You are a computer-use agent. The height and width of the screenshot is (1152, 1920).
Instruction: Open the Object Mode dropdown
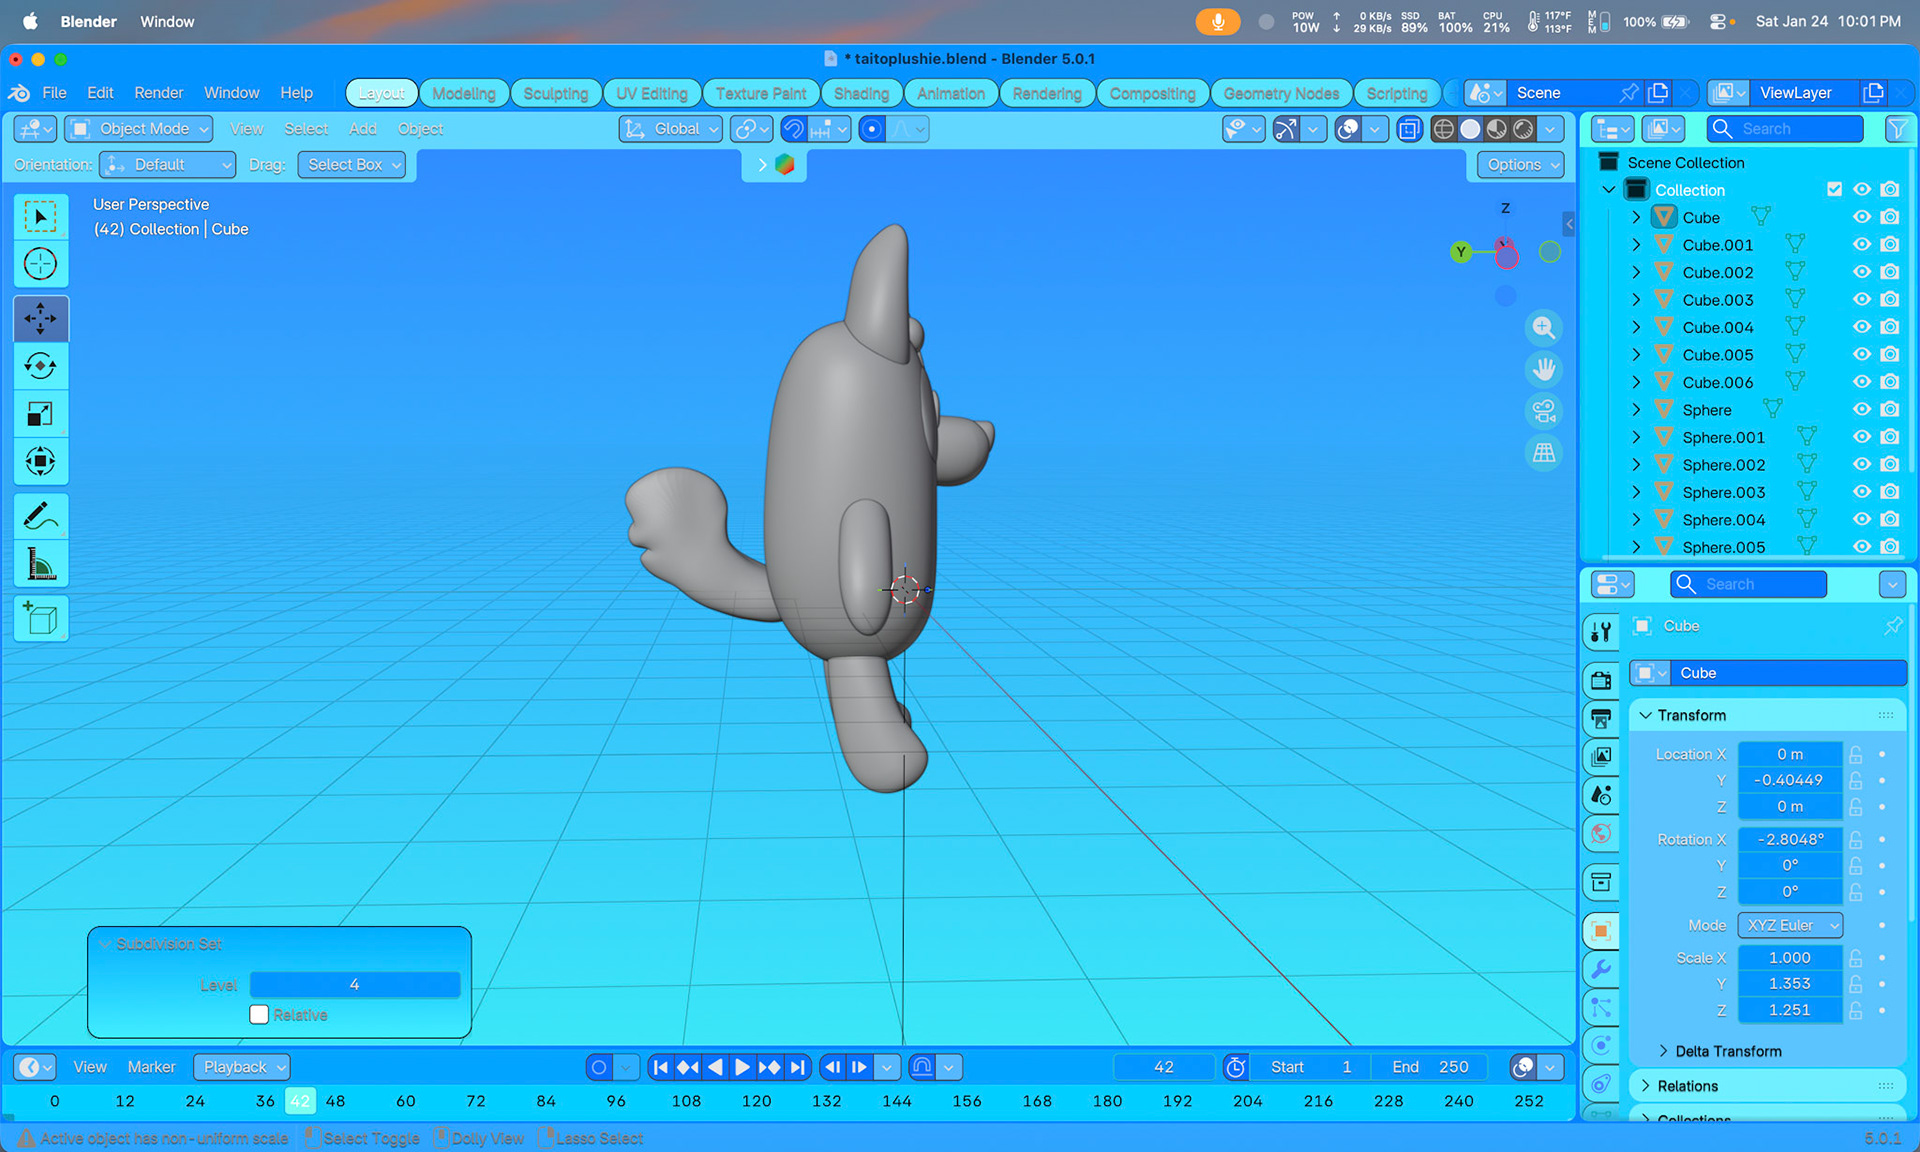(x=140, y=129)
